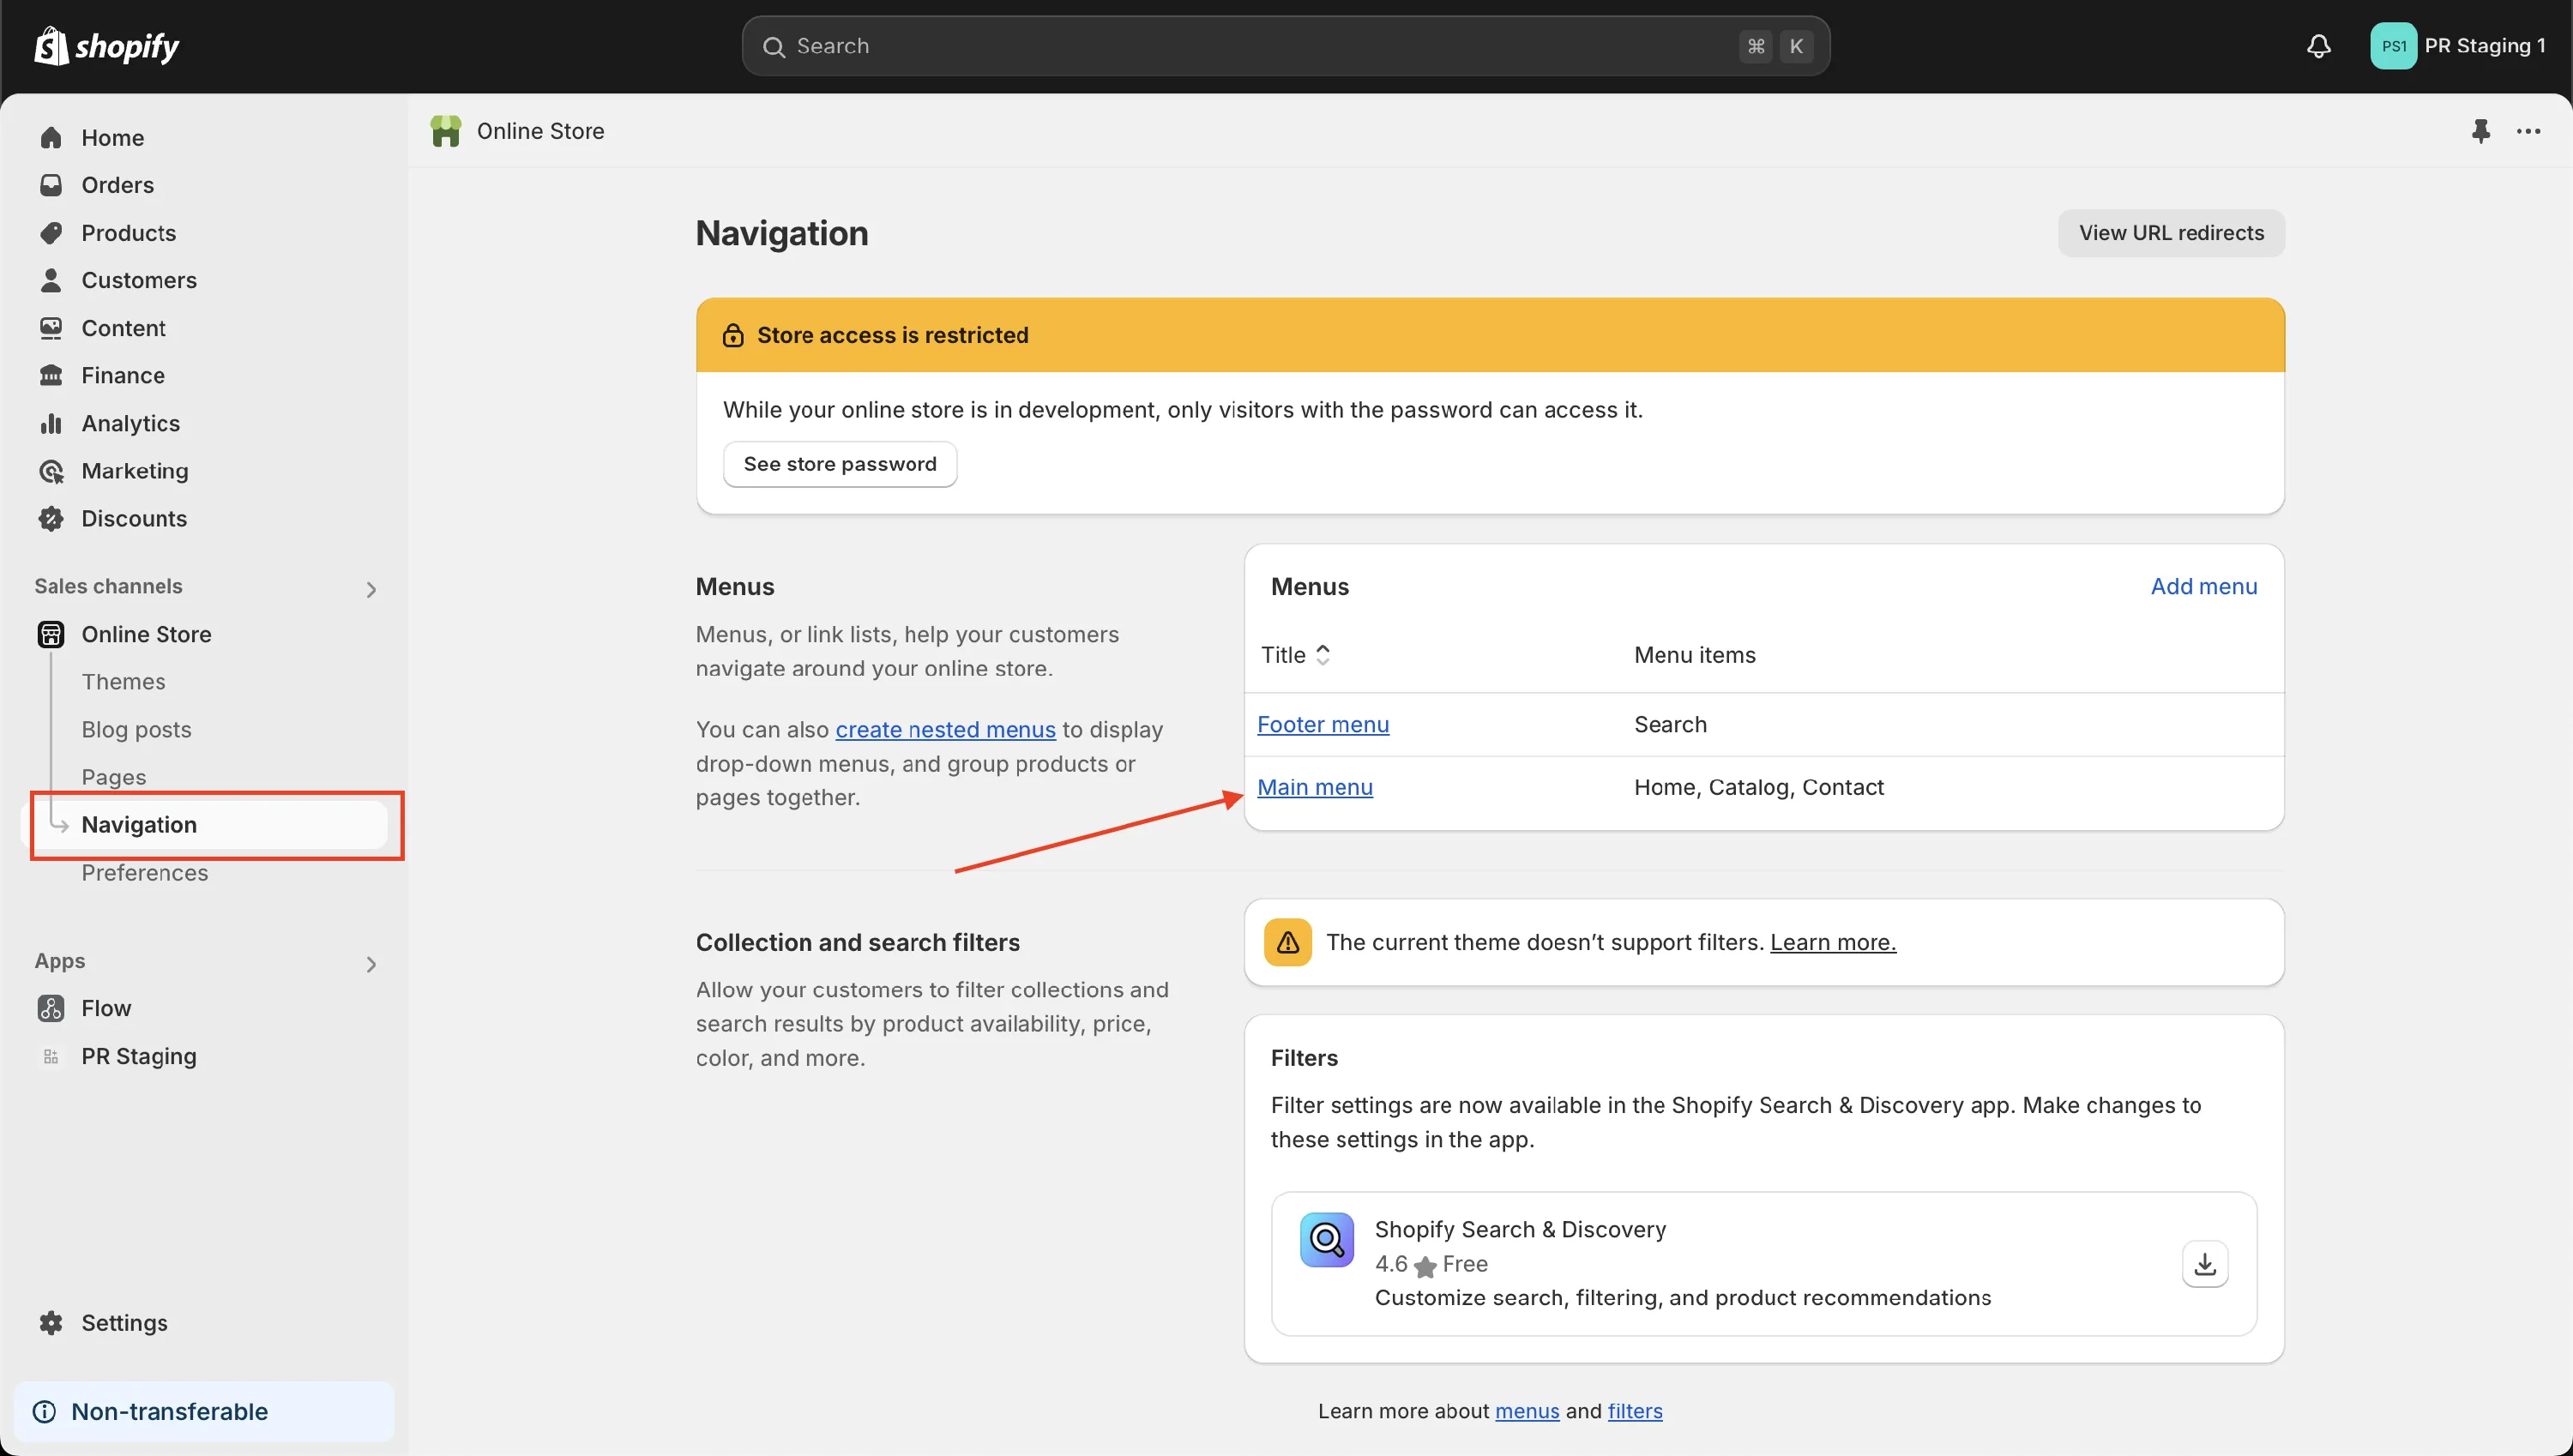Expand the Sales channels chevron
This screenshot has height=1456, width=2573.
tap(371, 590)
